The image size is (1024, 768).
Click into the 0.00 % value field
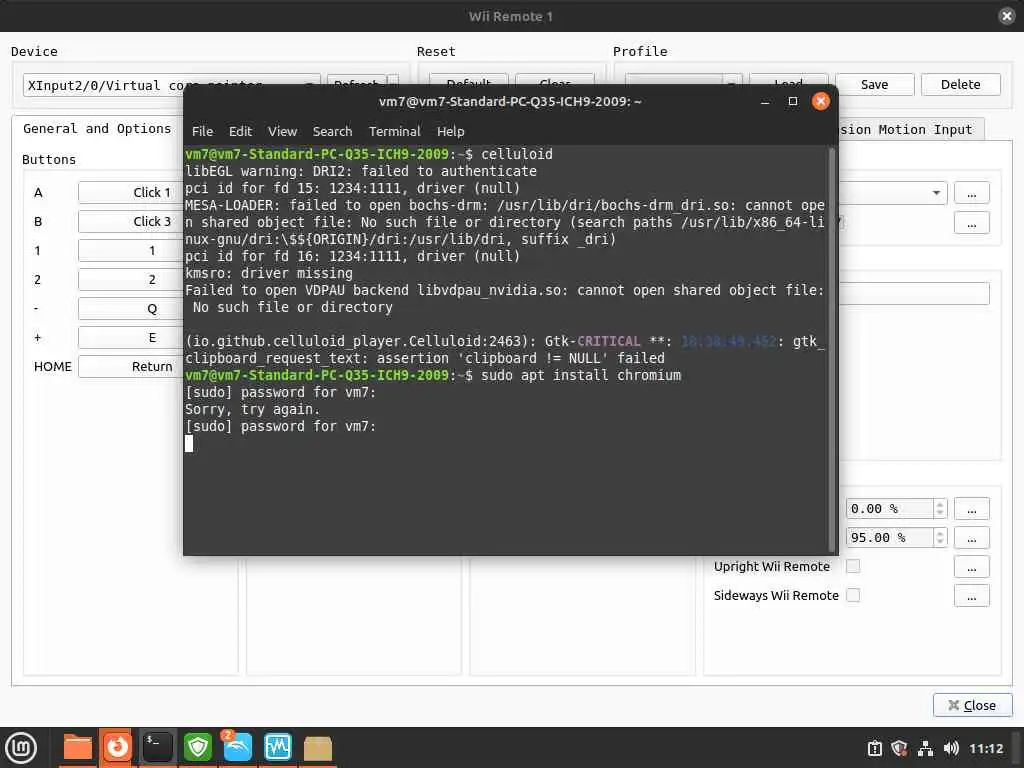point(889,509)
